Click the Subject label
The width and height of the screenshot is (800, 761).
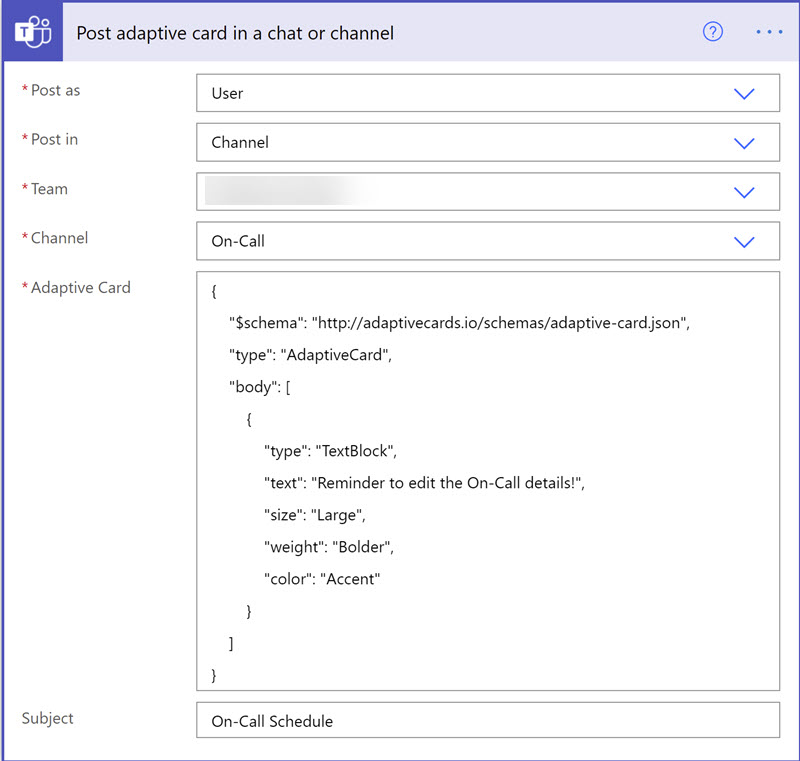tap(47, 718)
